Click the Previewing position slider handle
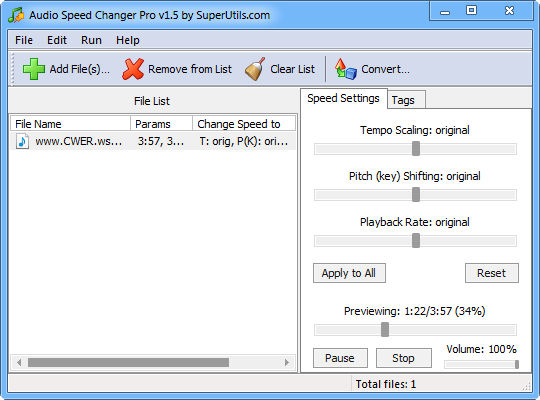Viewport: 540px width, 400px height. [x=385, y=329]
